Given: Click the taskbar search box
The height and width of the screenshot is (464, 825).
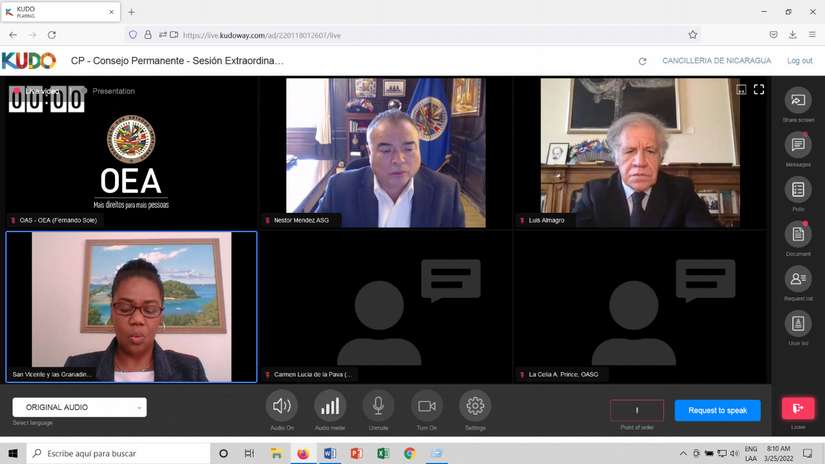Looking at the screenshot, I should tap(118, 453).
